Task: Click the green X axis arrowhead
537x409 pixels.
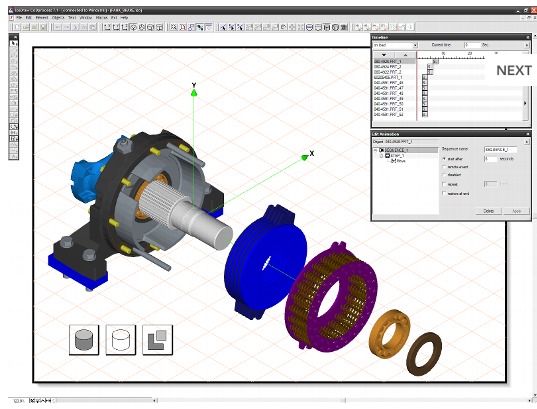Action: coord(304,157)
